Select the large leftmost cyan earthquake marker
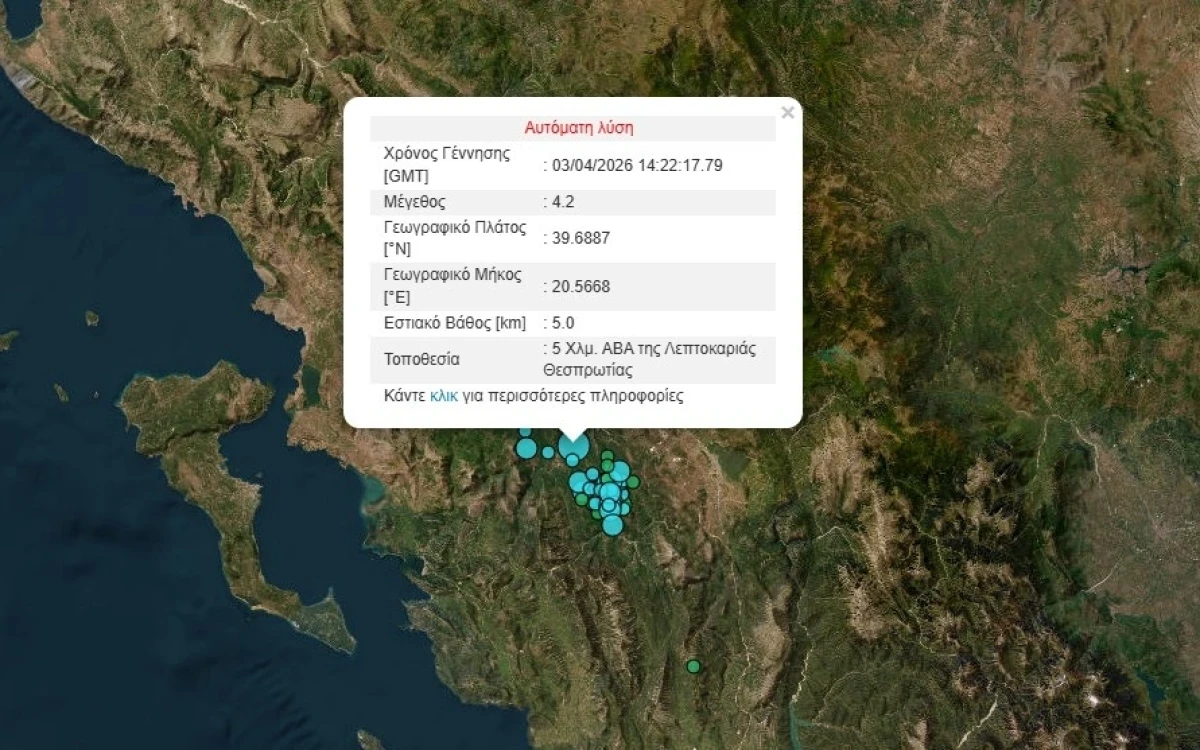 (x=526, y=448)
